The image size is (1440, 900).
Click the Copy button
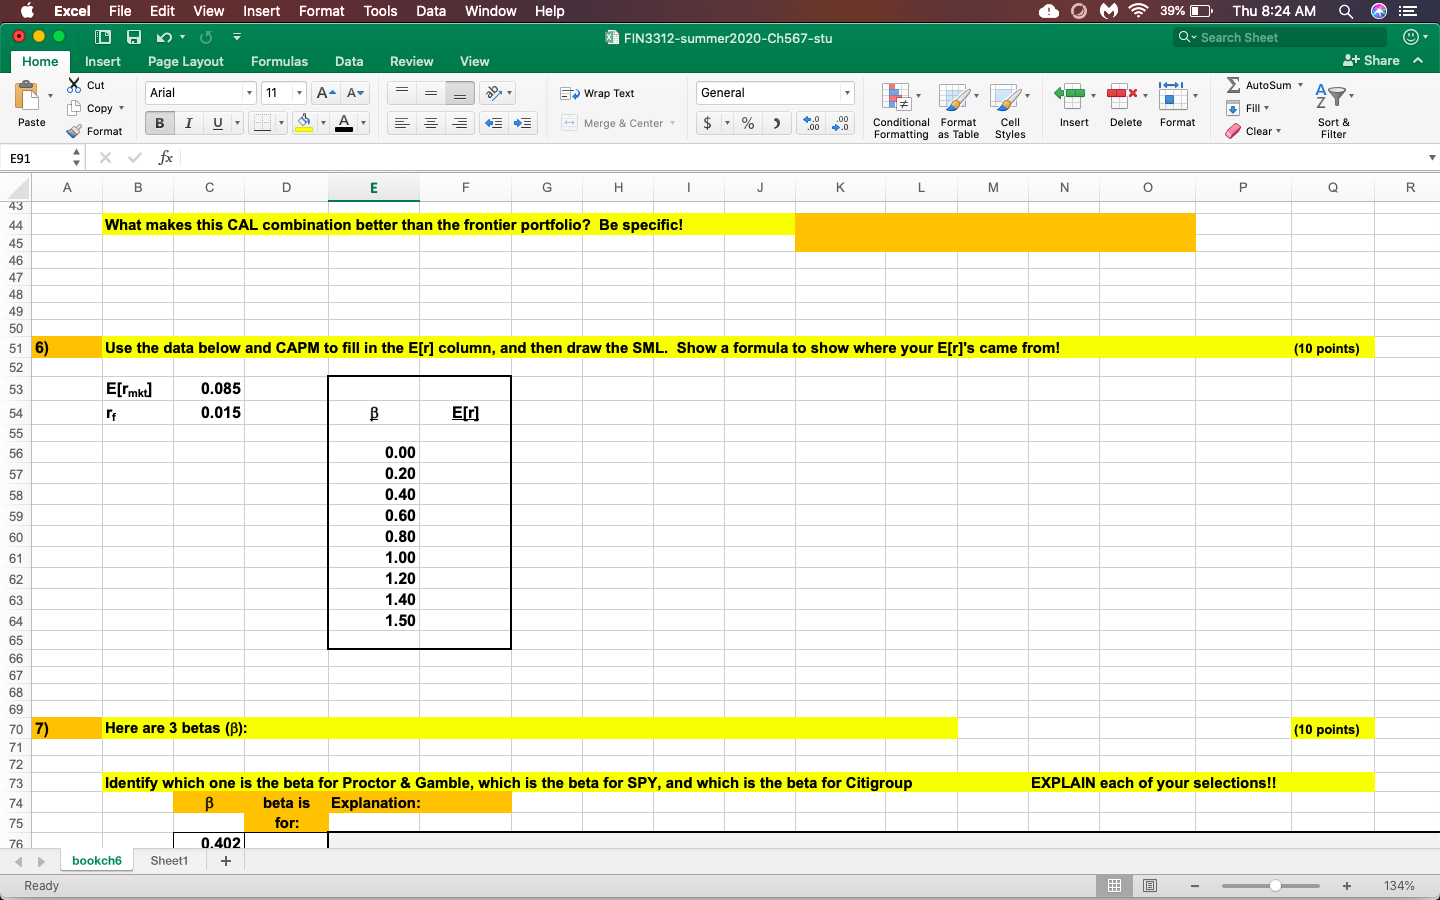91,108
